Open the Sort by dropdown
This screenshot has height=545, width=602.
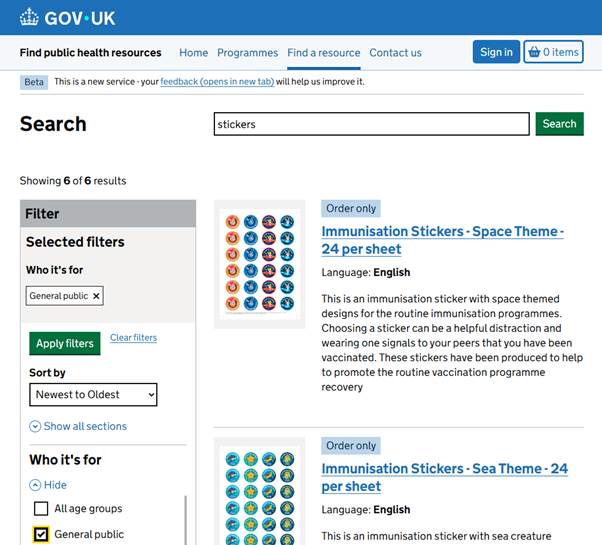click(93, 395)
